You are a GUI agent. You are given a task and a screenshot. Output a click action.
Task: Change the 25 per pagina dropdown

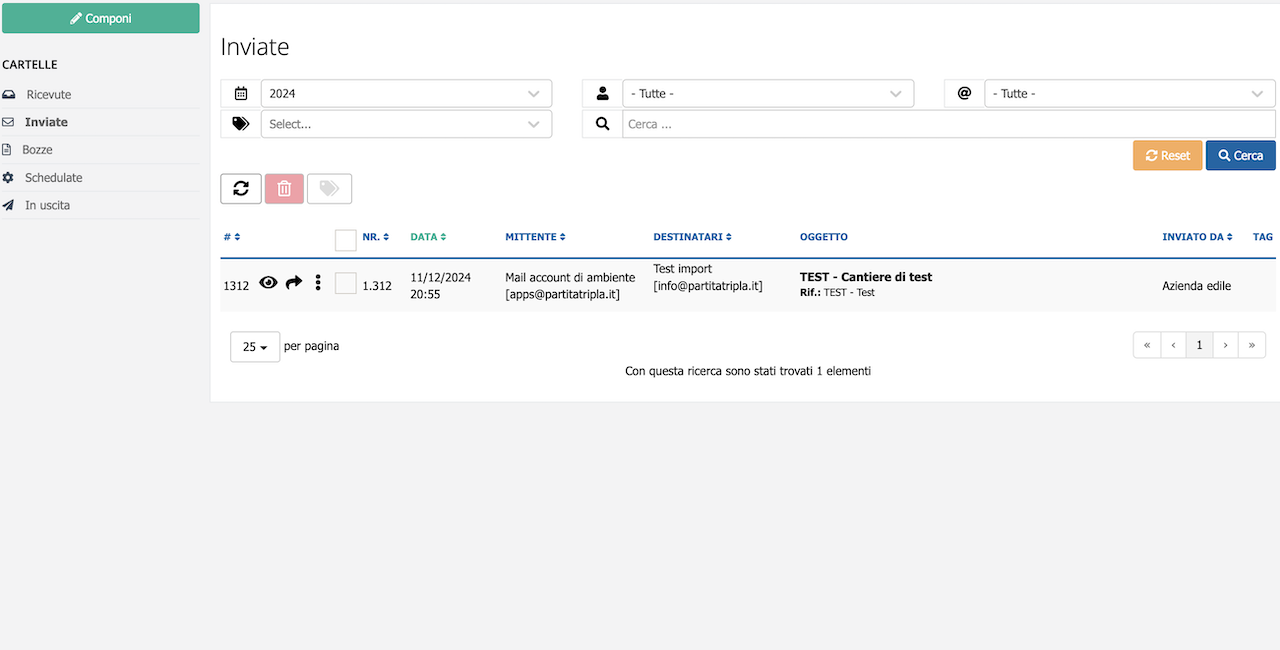coord(255,347)
